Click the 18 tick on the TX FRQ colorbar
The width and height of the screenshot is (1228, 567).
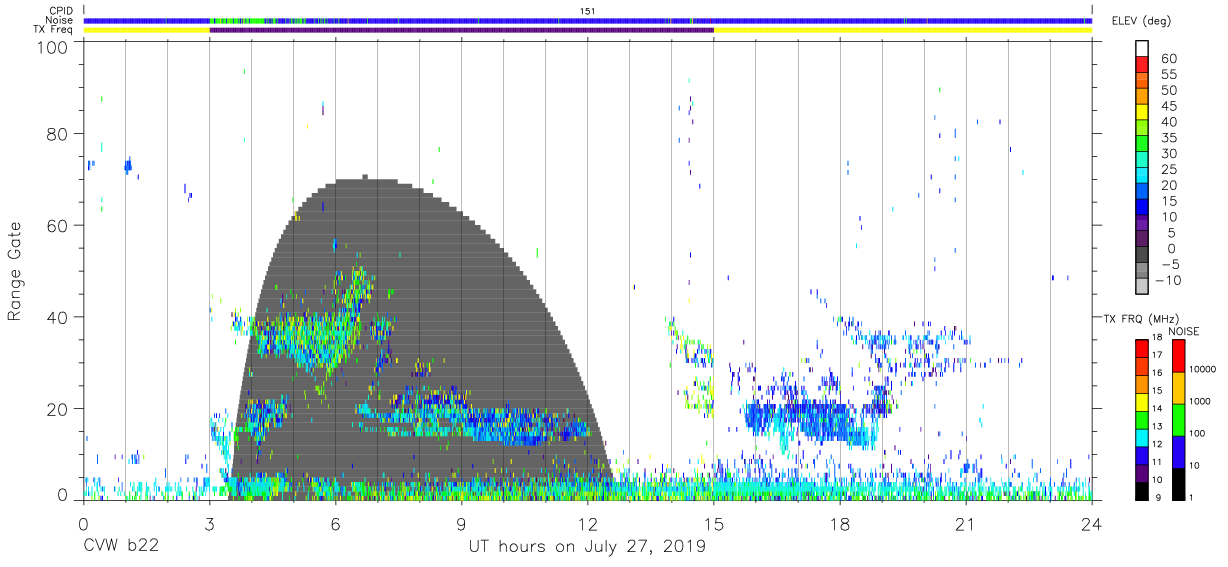click(1157, 339)
